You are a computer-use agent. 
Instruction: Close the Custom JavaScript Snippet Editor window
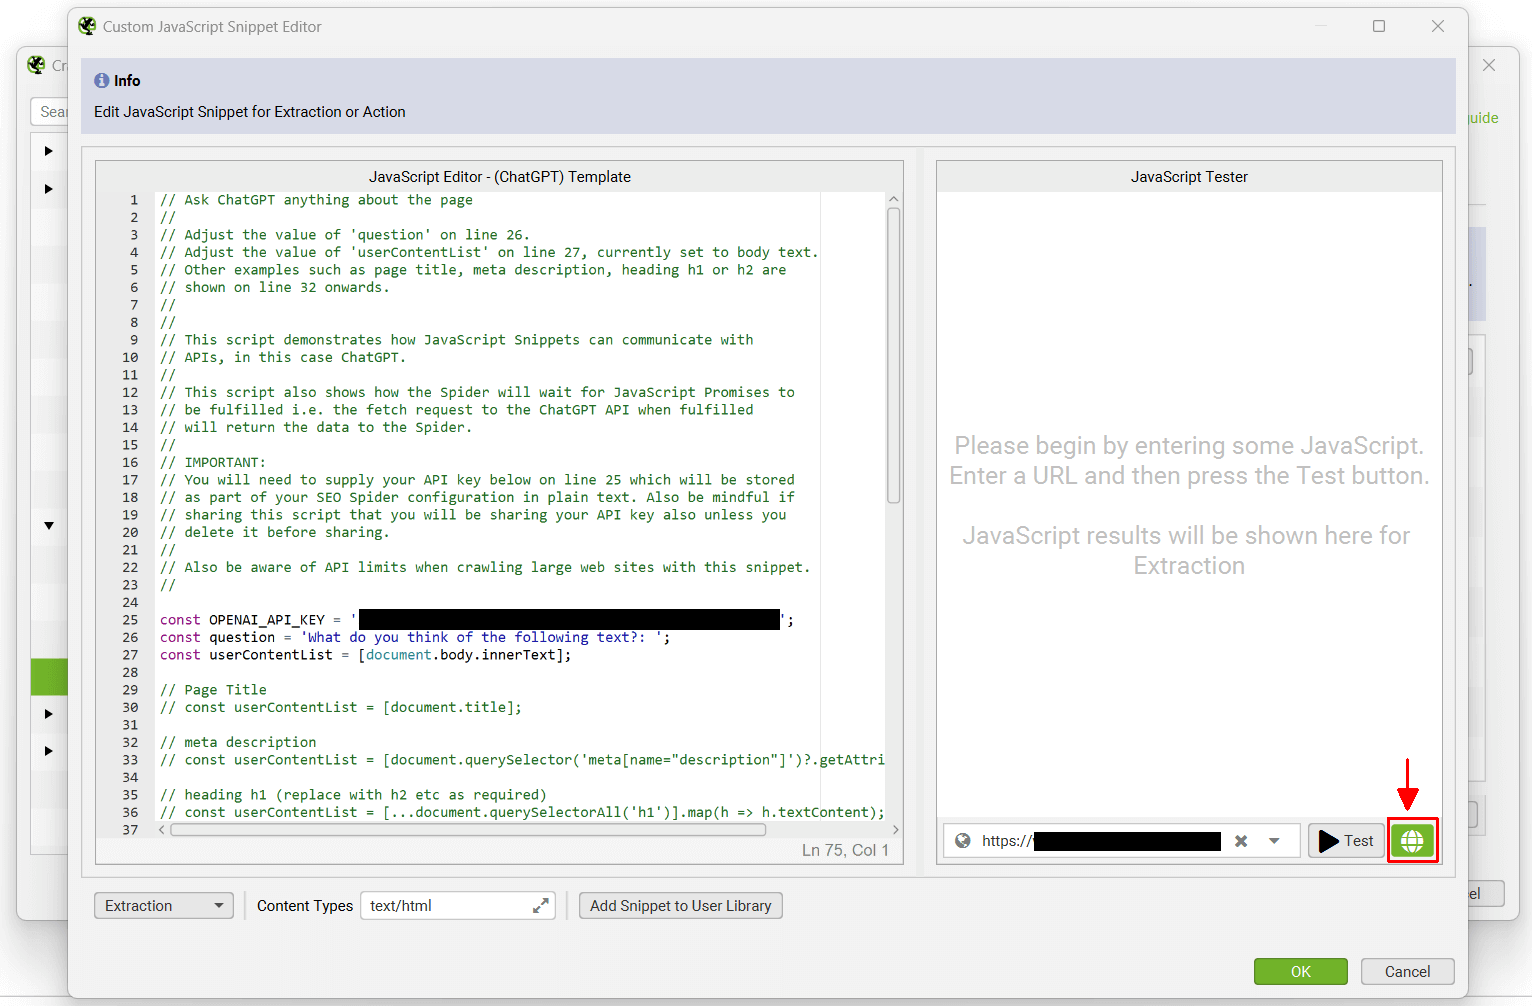(1438, 26)
